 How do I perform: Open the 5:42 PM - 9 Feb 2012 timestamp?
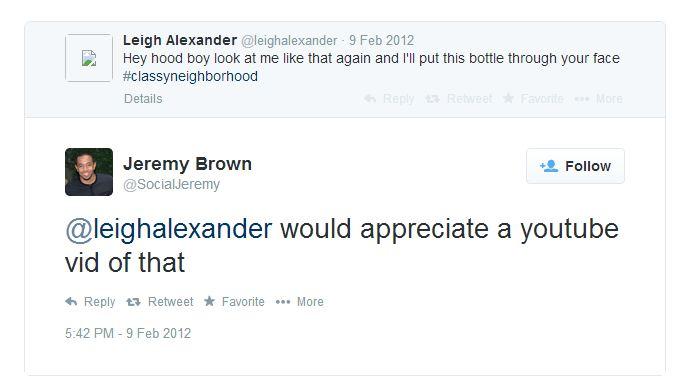[128, 333]
